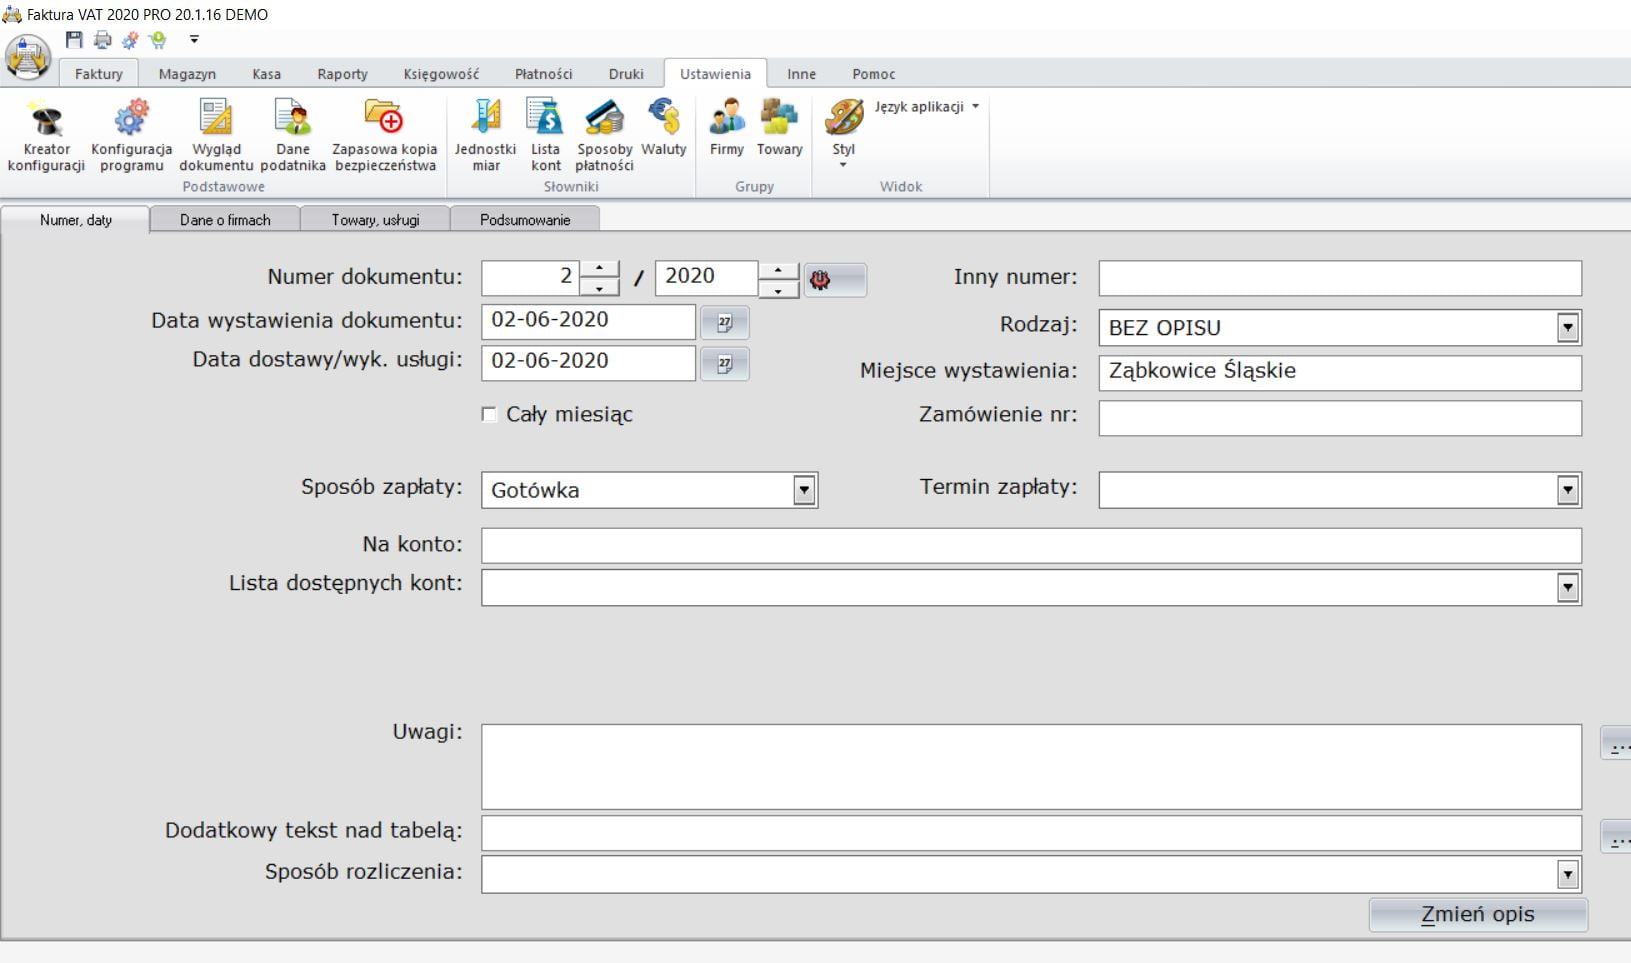The image size is (1631, 963).
Task: Enable the Cały miesiąc checkbox
Action: (x=489, y=415)
